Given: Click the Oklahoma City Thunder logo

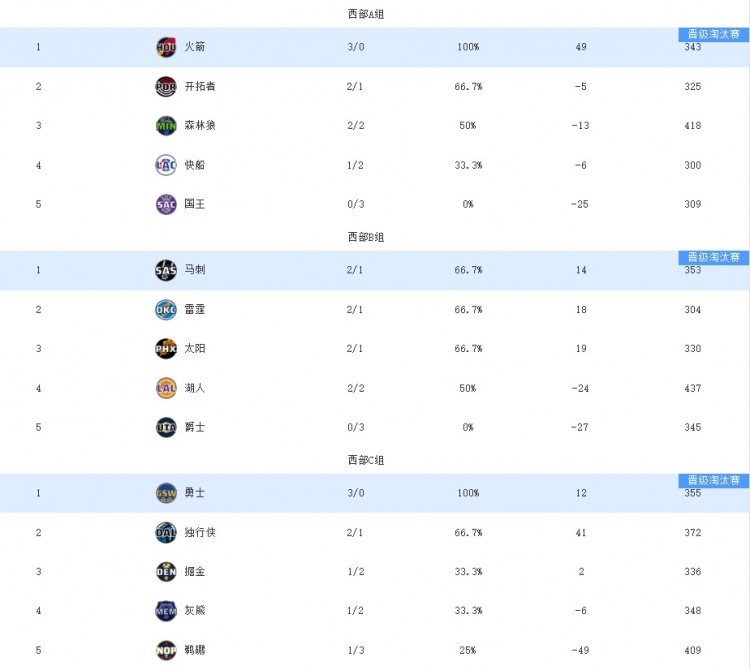Looking at the screenshot, I should pos(166,310).
